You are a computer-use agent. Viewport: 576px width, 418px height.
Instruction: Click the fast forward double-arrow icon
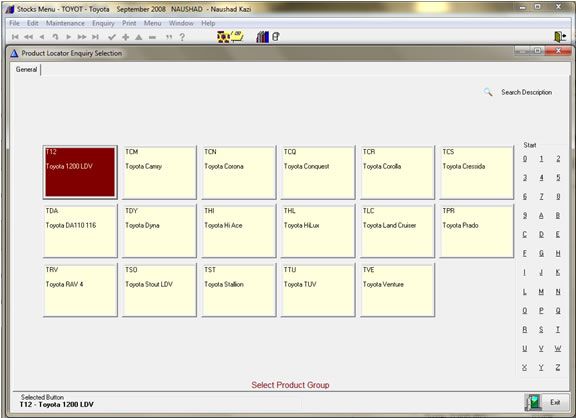point(82,37)
